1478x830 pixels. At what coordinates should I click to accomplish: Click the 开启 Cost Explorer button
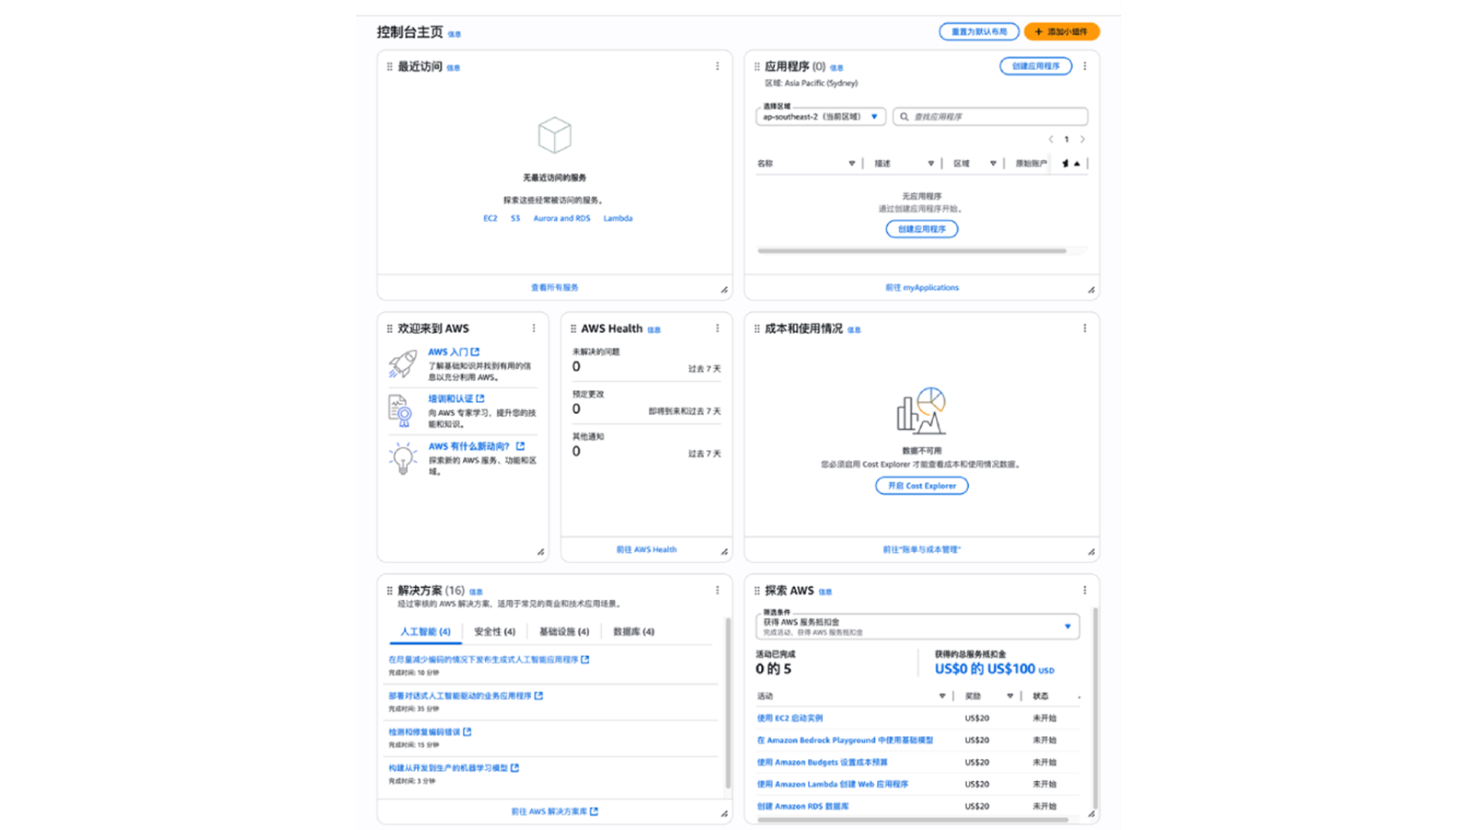click(x=921, y=486)
